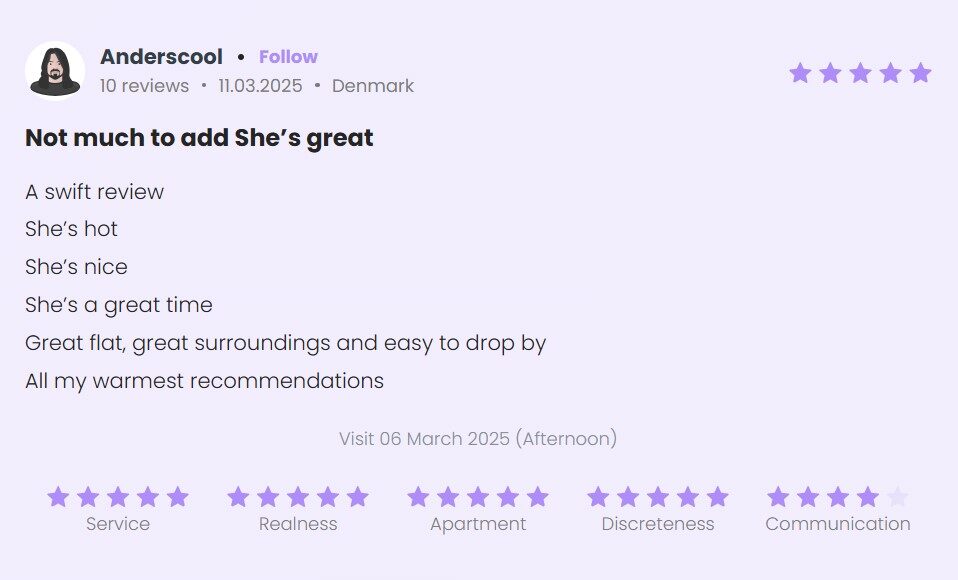Click the Communication category label
The height and width of the screenshot is (580, 958).
(x=838, y=524)
